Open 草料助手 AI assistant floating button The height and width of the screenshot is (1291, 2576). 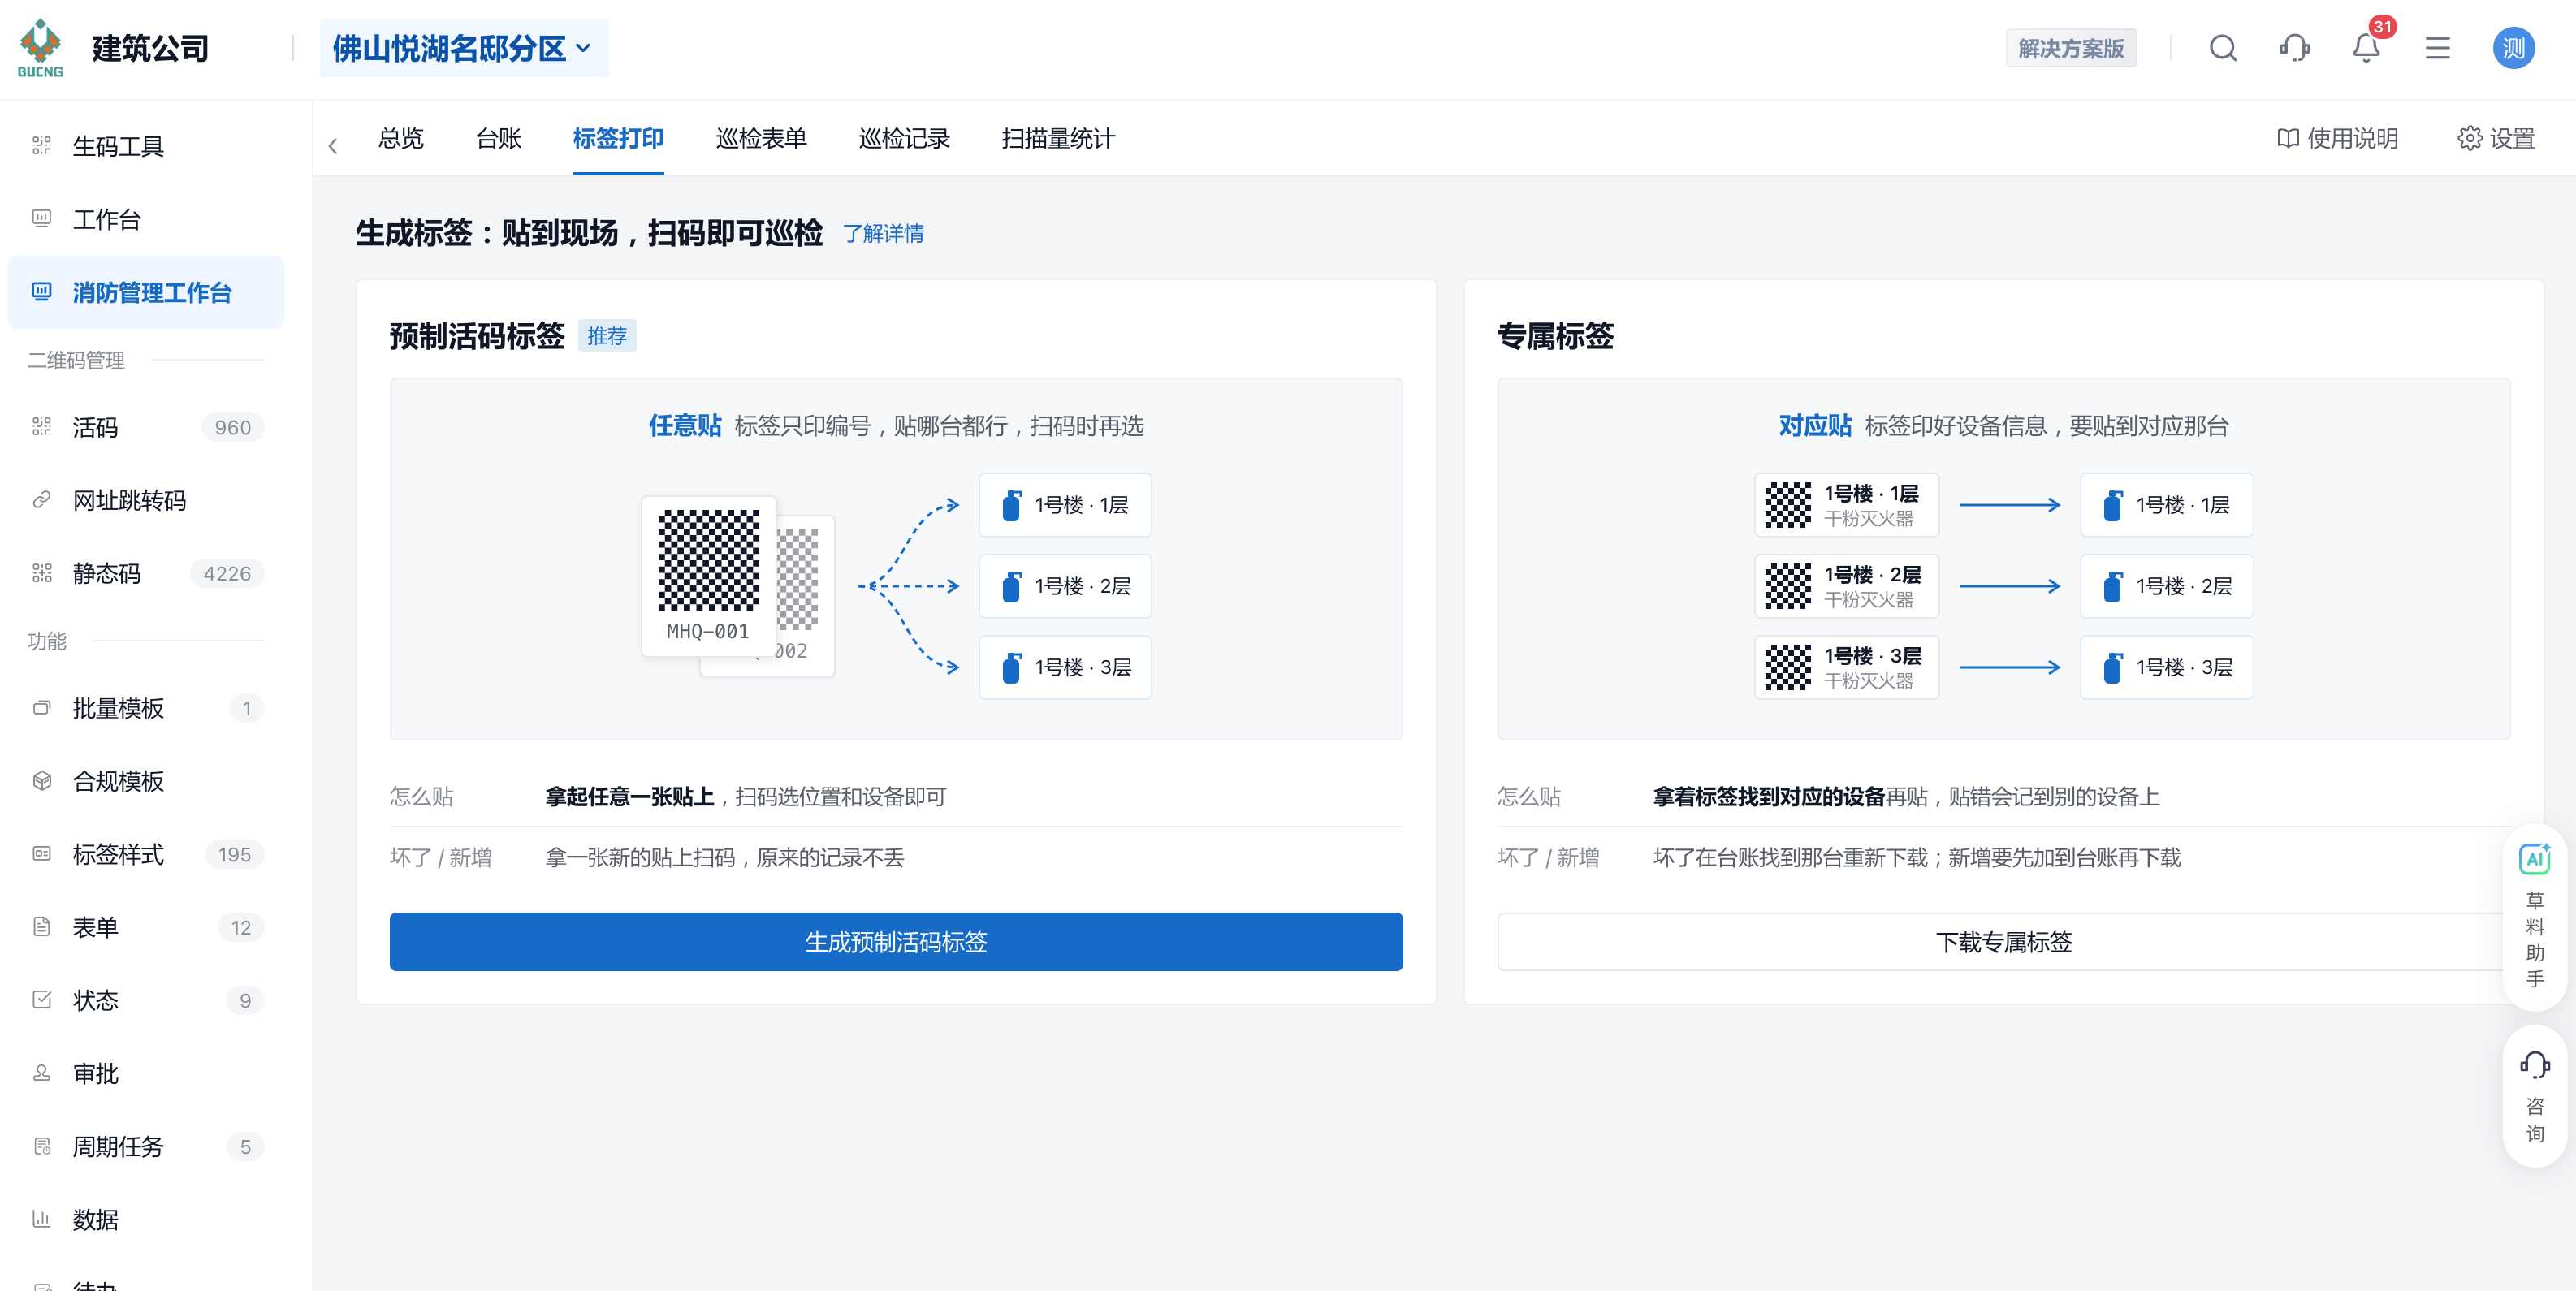click(x=2534, y=916)
